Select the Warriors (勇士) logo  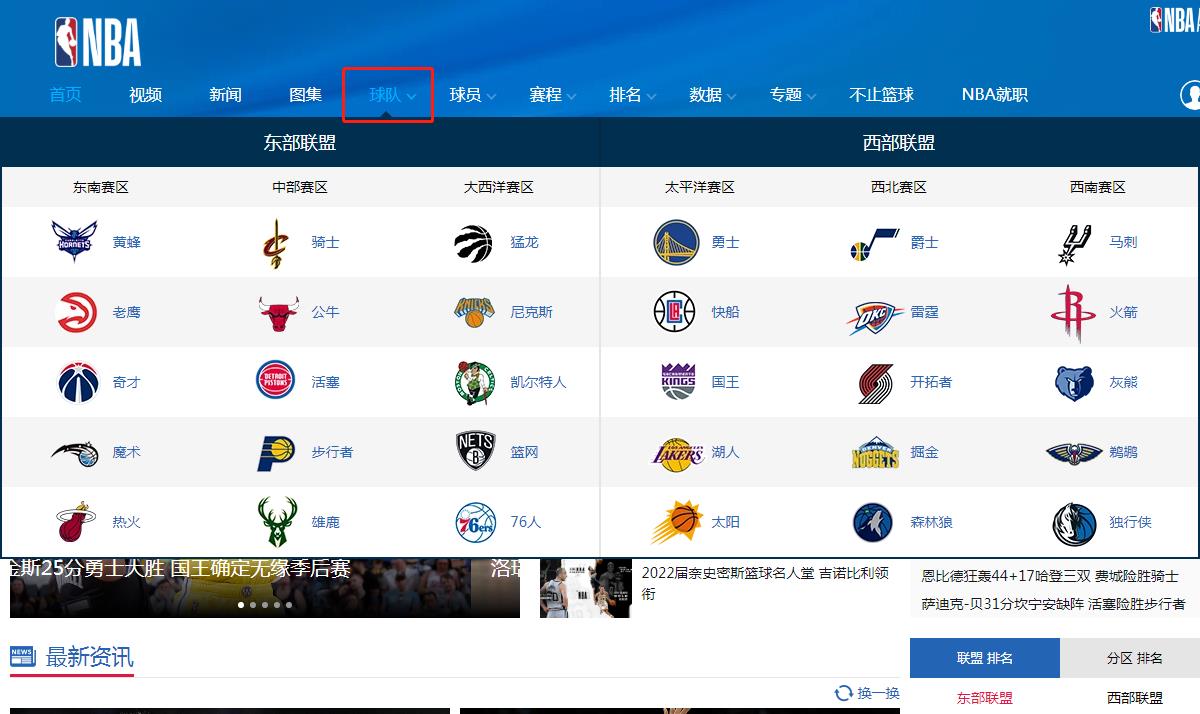(x=677, y=242)
